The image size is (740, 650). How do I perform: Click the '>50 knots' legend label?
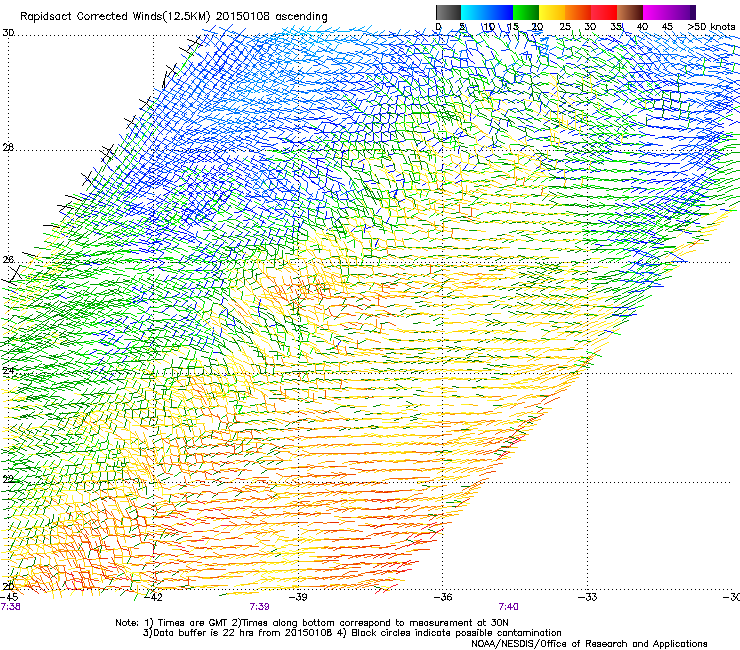pos(711,26)
